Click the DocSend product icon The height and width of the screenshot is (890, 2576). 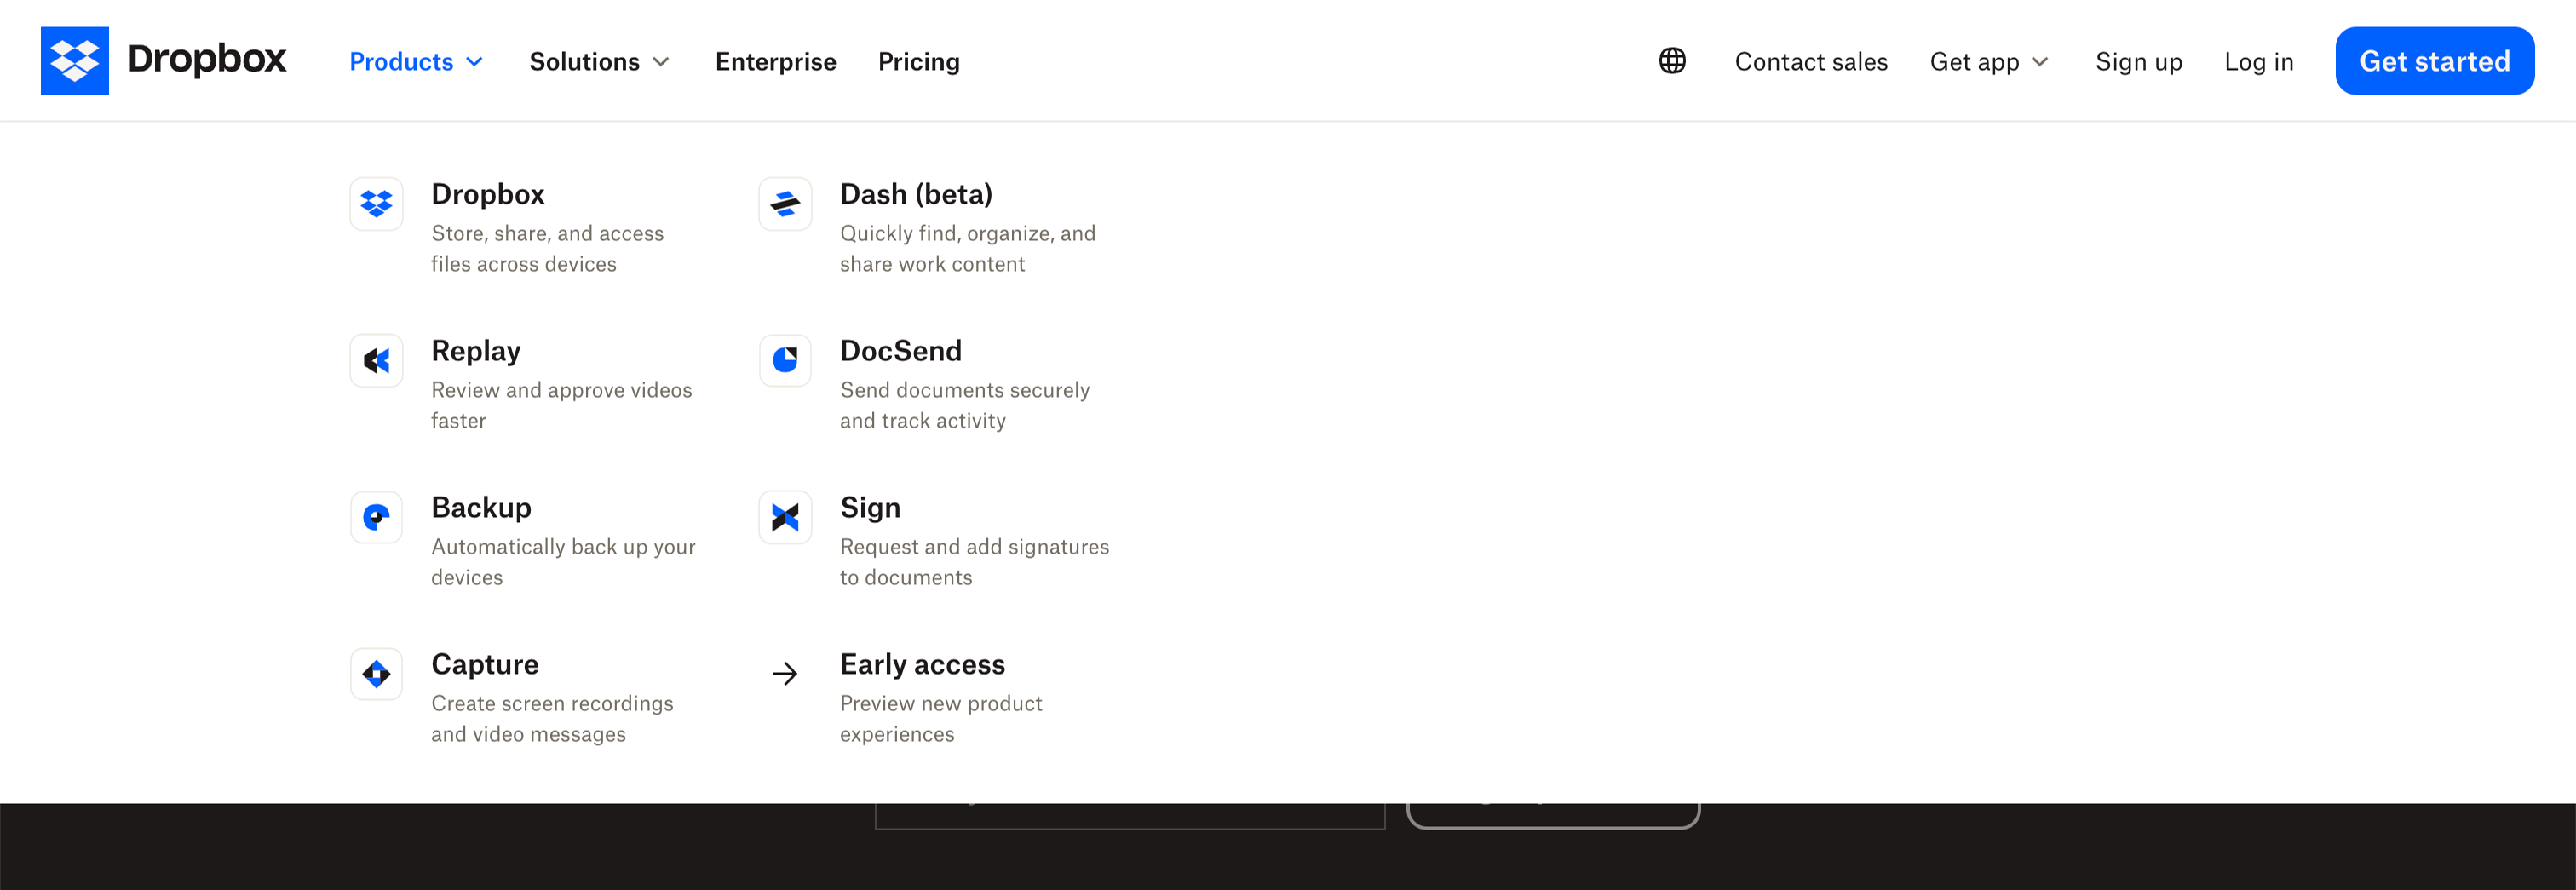tap(785, 361)
